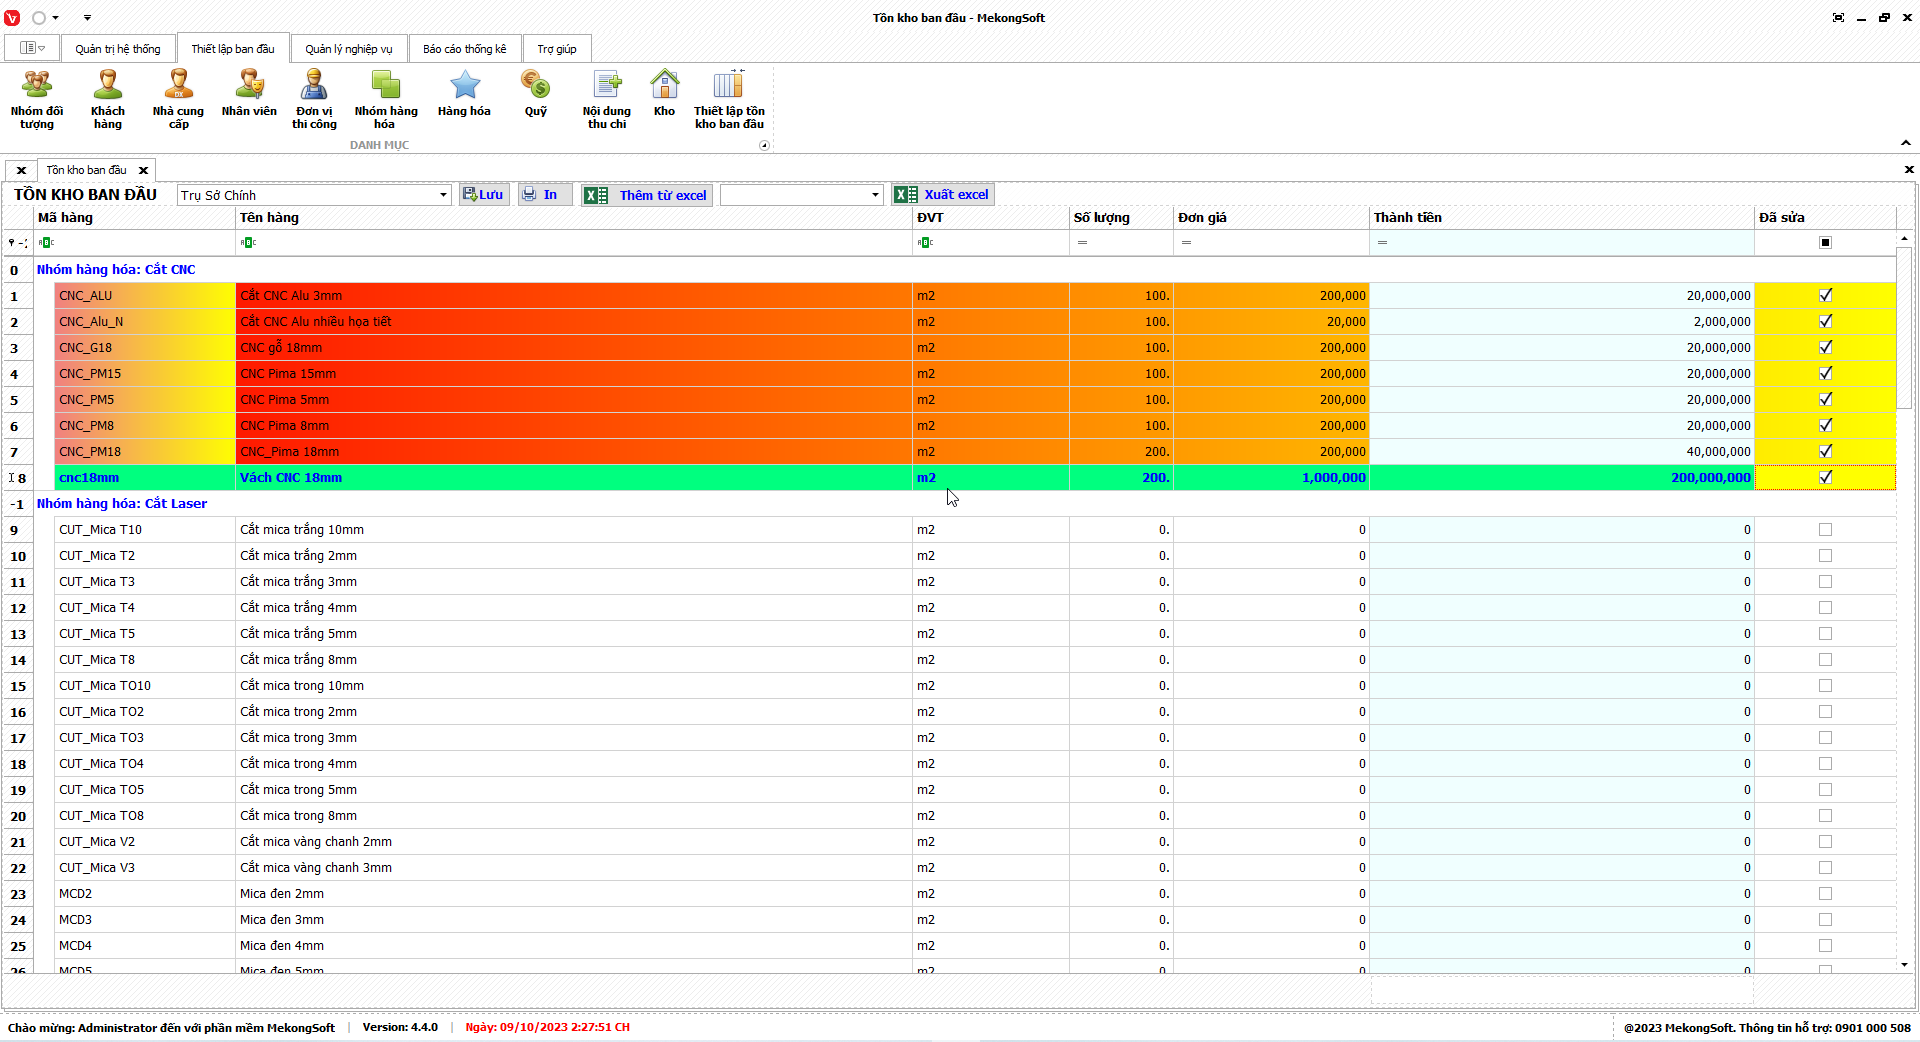Click the Thêm từ excel button
This screenshot has width=1920, height=1042.
[646, 195]
